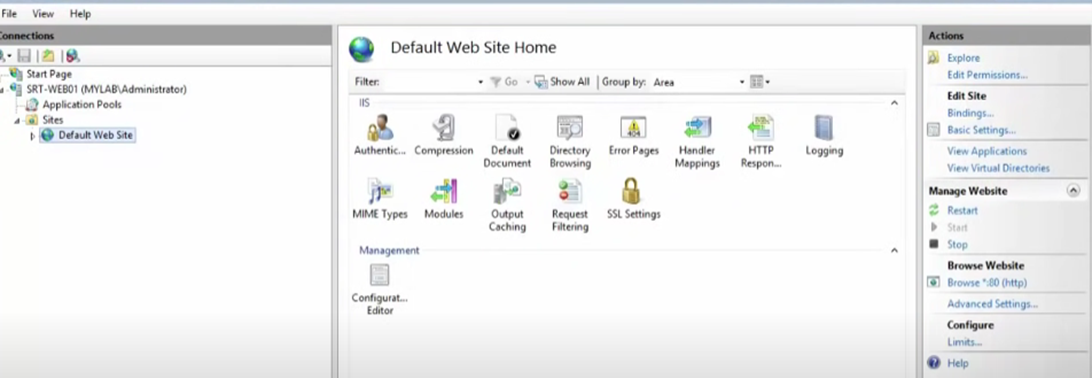Image resolution: width=1092 pixels, height=378 pixels.
Task: Select Application Pools in tree
Action: coord(82,104)
